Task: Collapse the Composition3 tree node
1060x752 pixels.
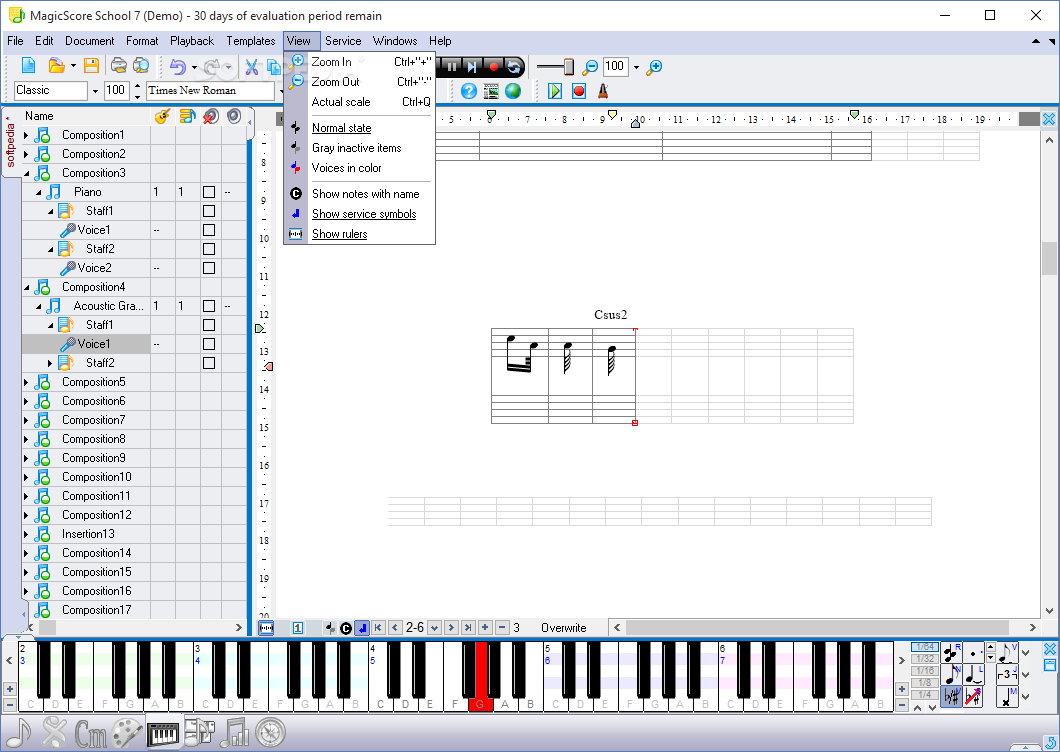Action: pos(26,173)
